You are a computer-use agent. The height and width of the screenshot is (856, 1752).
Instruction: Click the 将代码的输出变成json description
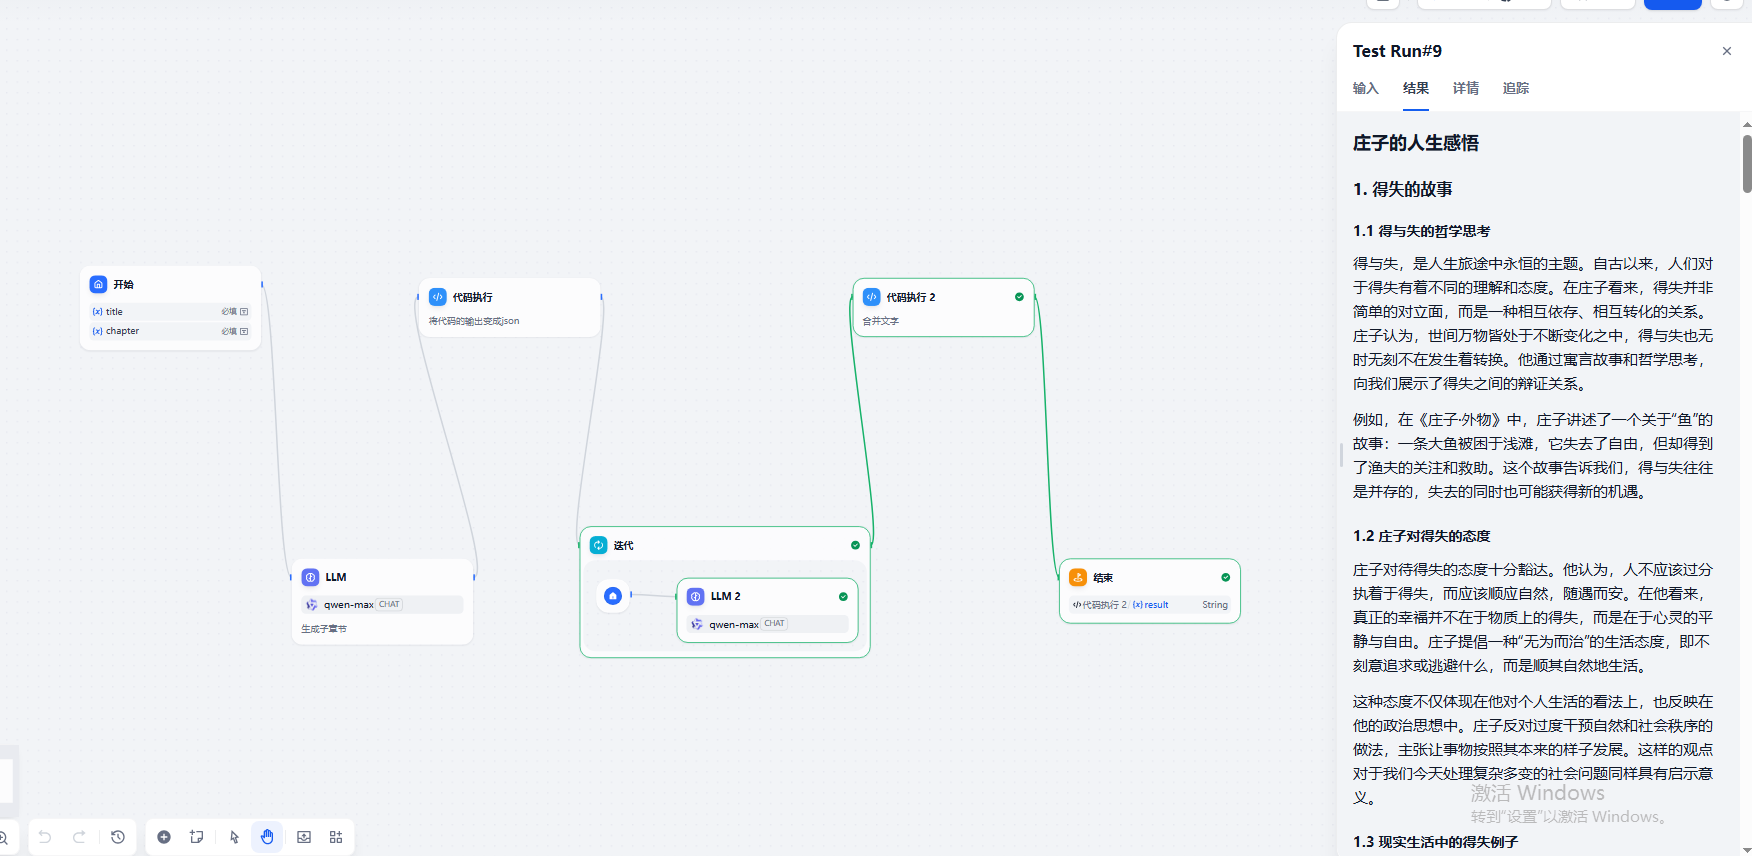point(474,321)
